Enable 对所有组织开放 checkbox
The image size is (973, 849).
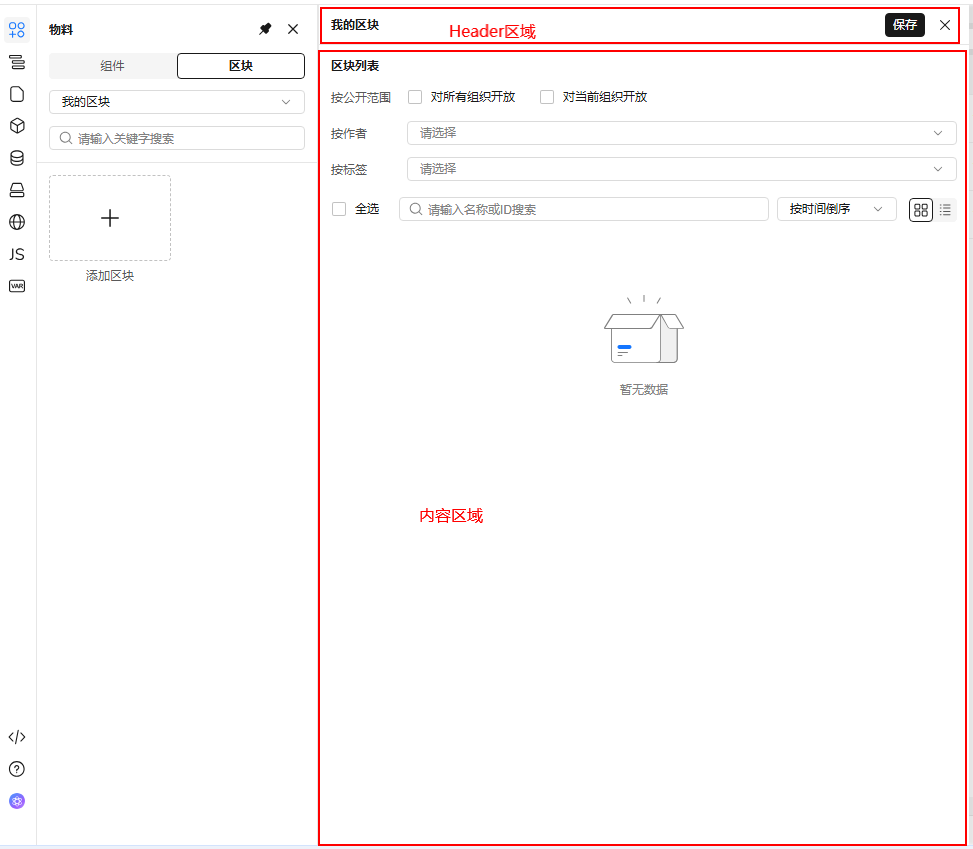[415, 96]
